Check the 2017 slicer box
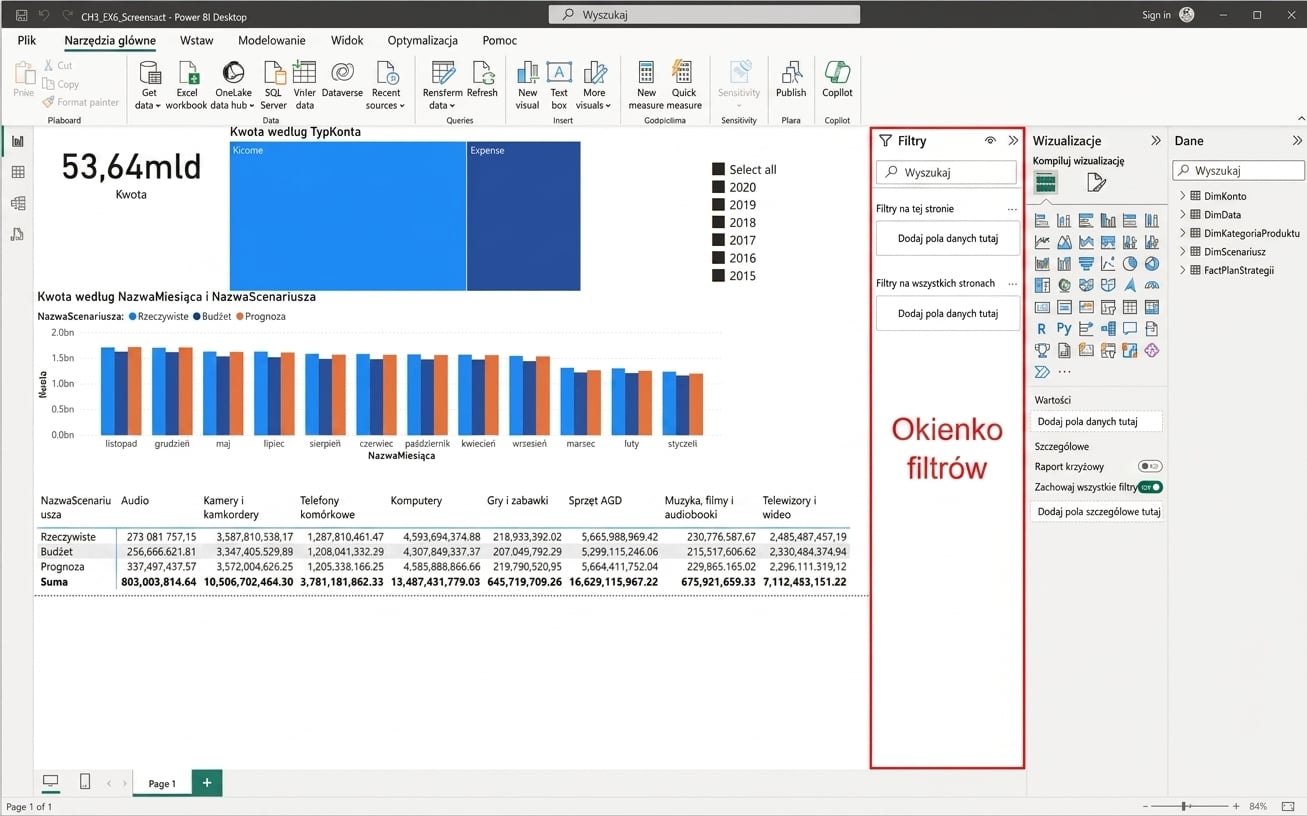 (x=718, y=240)
